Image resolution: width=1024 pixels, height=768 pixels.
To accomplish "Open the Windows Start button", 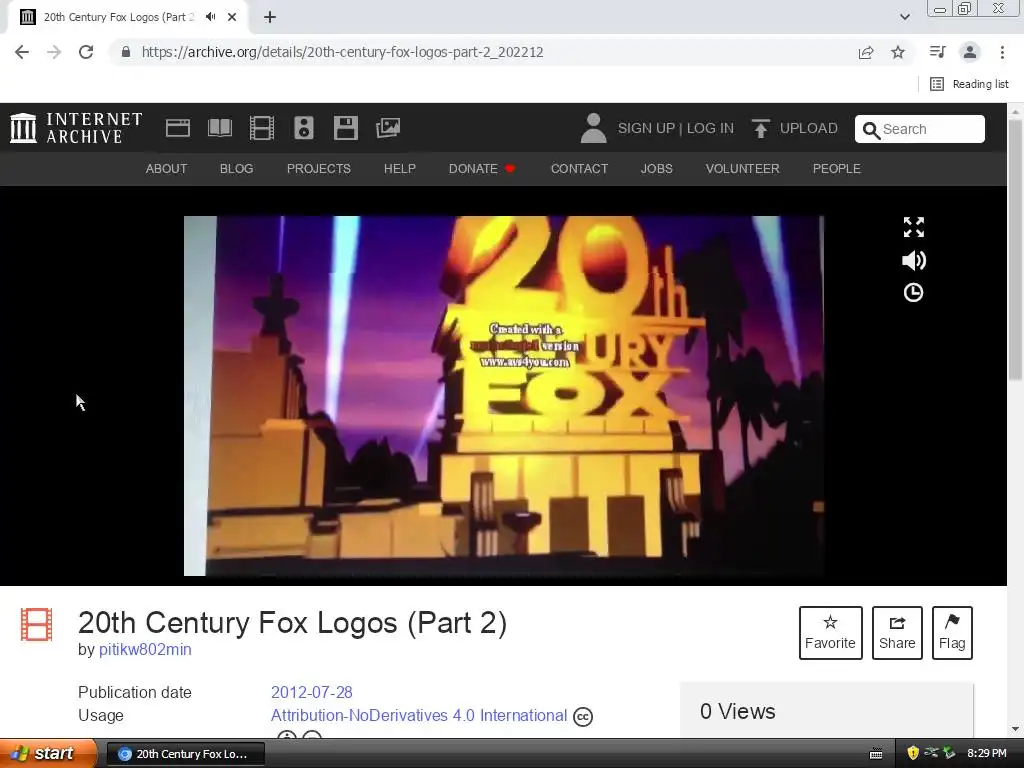I will pos(48,754).
